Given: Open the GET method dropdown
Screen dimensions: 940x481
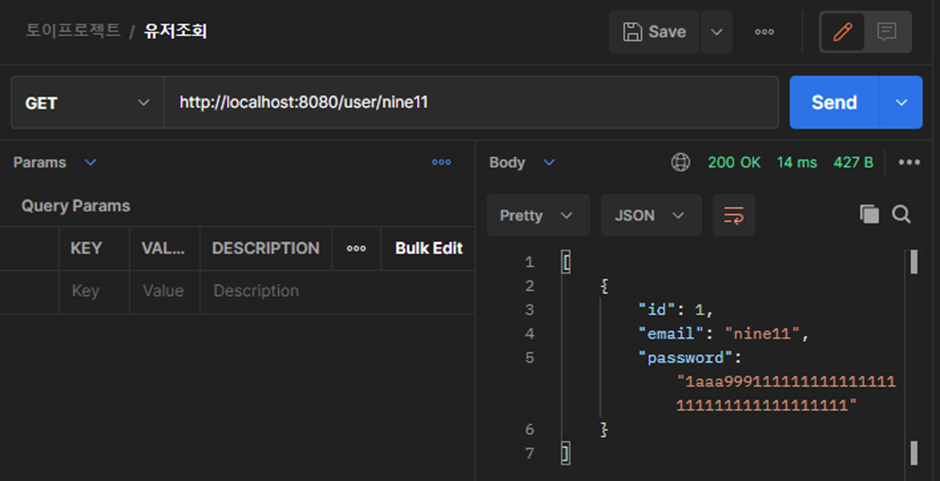Looking at the screenshot, I should (88, 103).
